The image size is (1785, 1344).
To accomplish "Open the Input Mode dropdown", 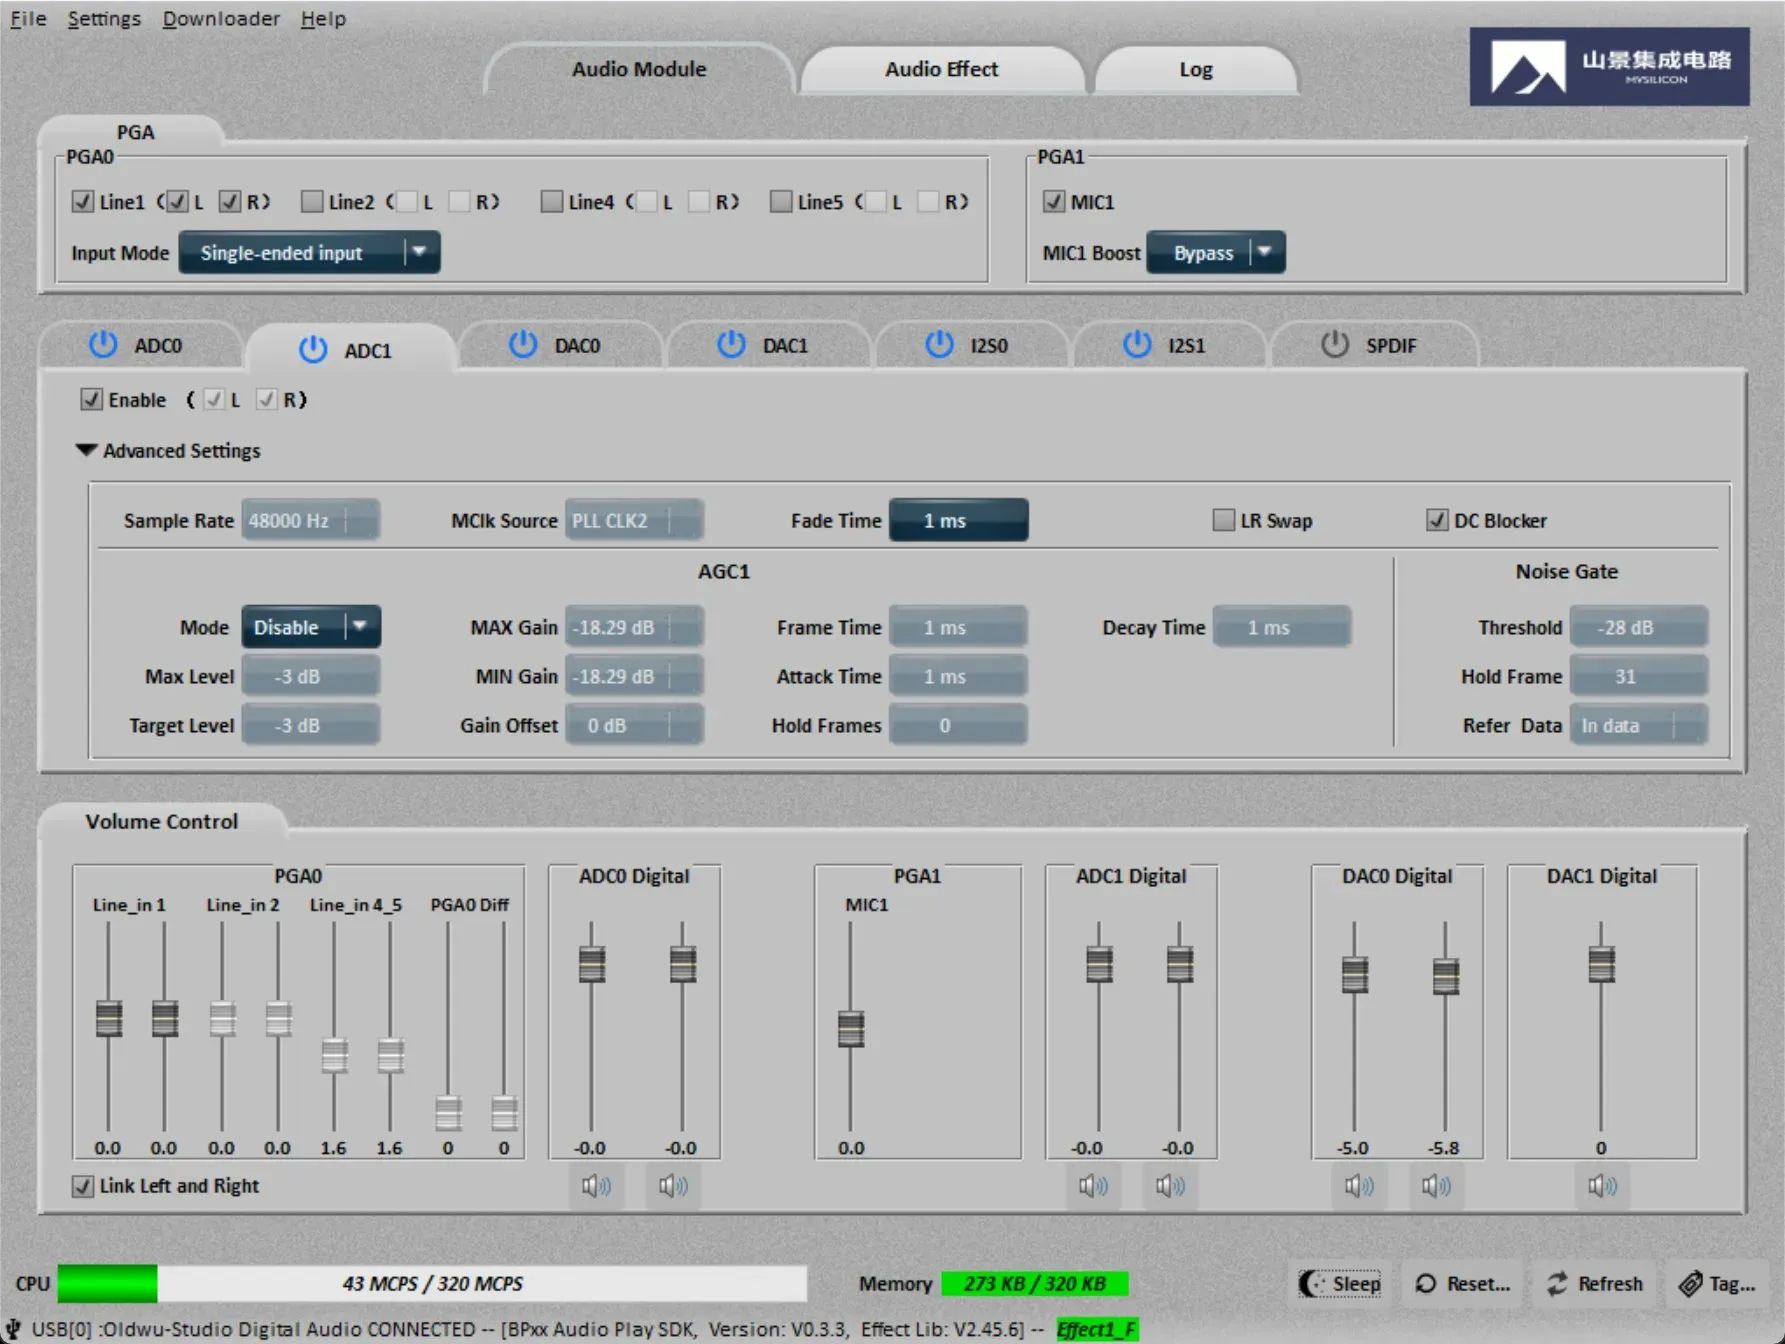I will coord(309,253).
